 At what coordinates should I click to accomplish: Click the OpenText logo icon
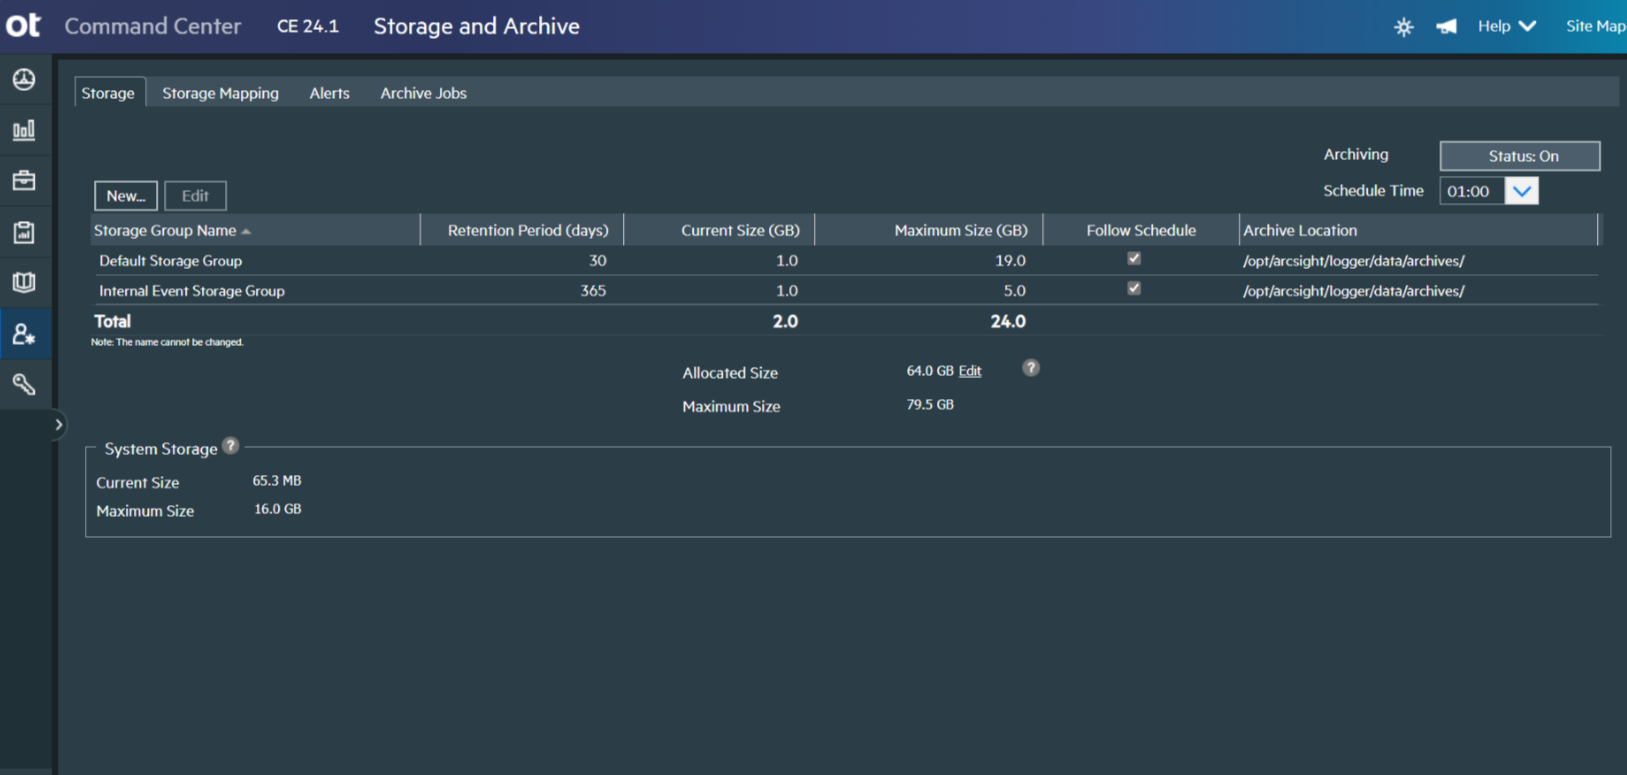tap(23, 25)
